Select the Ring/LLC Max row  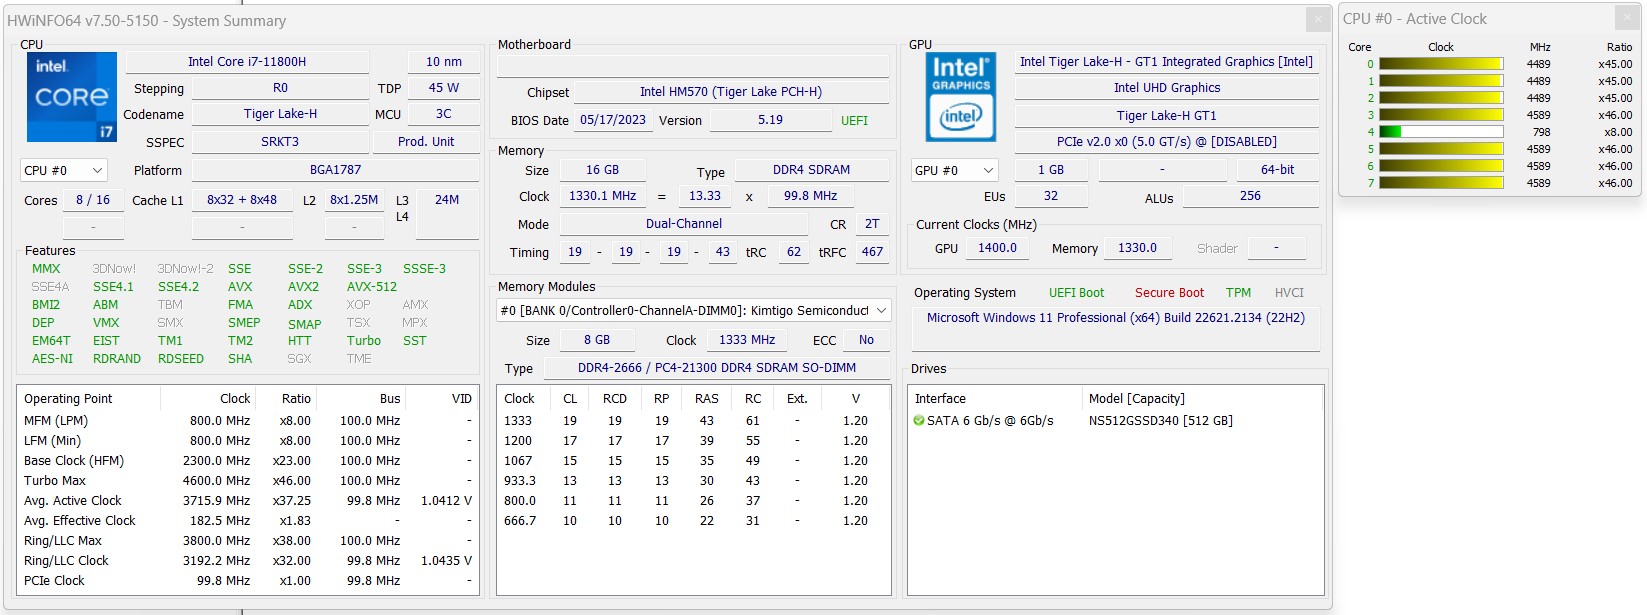pos(248,541)
